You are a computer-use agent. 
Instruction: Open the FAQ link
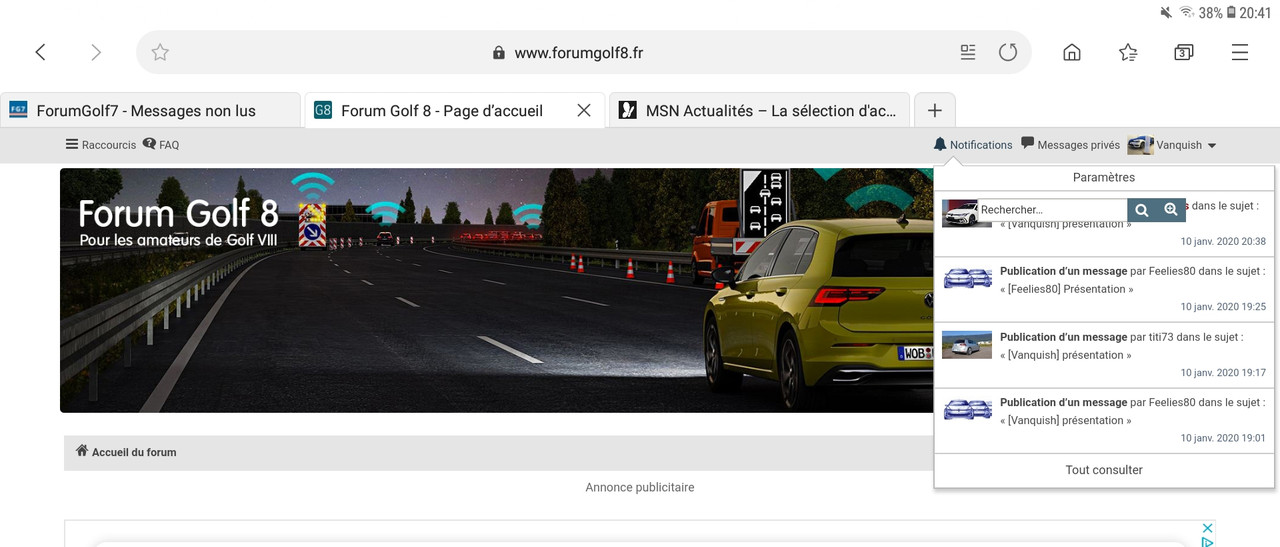161,145
